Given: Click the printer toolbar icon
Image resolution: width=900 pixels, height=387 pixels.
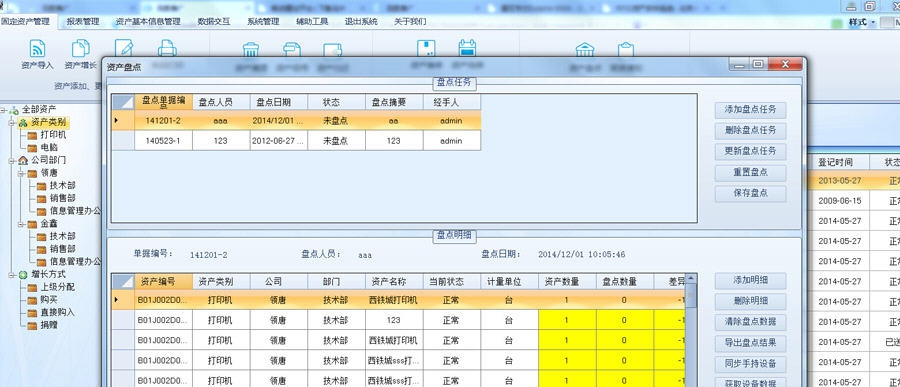Looking at the screenshot, I should 167,48.
